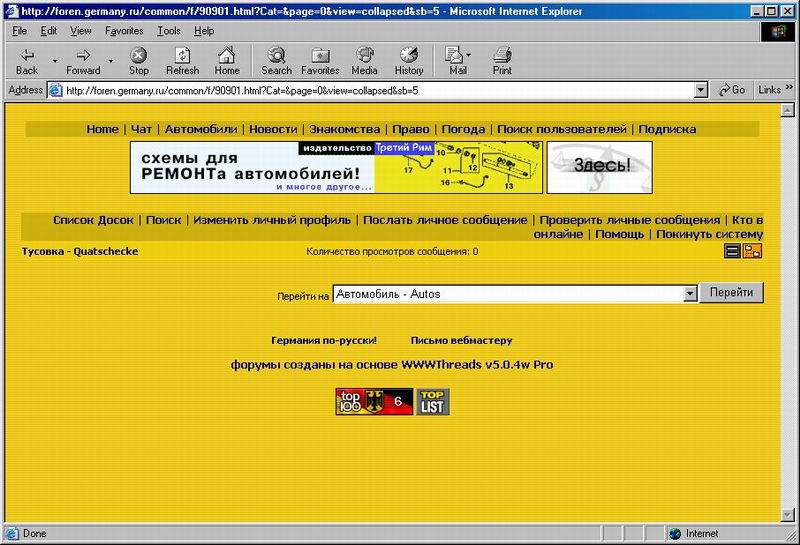Image resolution: width=800 pixels, height=545 pixels.
Task: Switch to threaded folder view icon
Action: tap(752, 251)
